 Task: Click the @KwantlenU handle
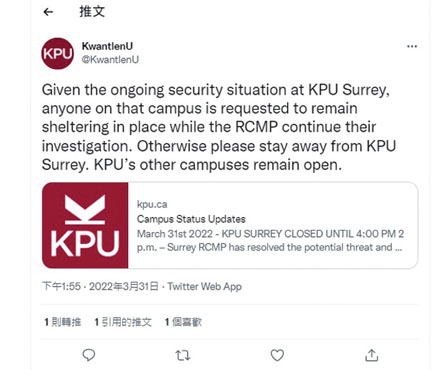point(110,60)
